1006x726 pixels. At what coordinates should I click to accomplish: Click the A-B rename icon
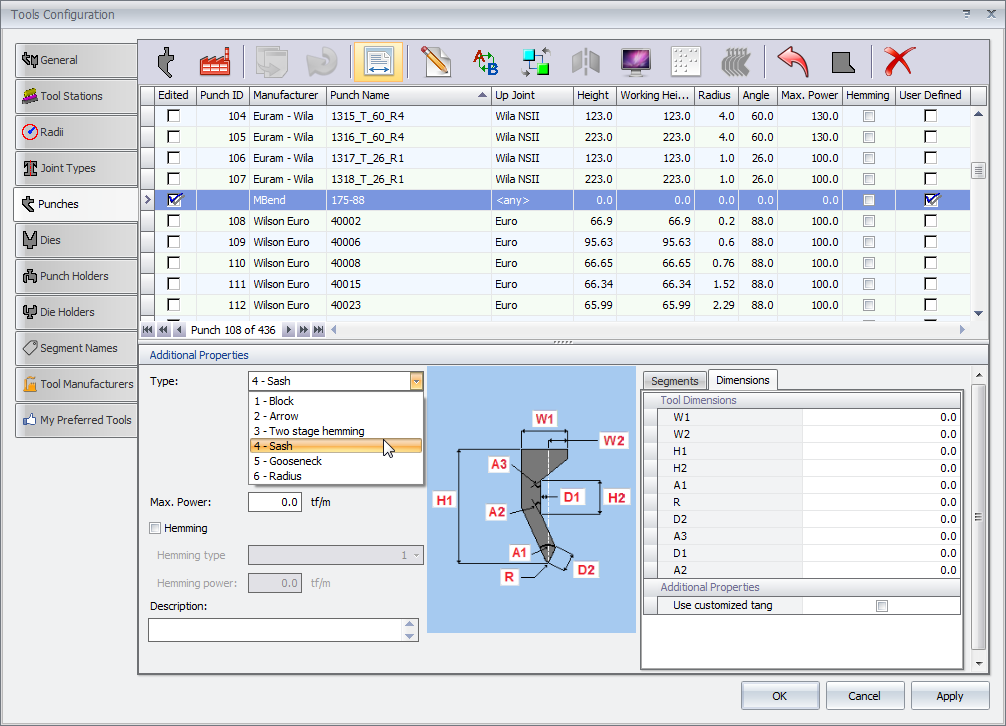[485, 62]
